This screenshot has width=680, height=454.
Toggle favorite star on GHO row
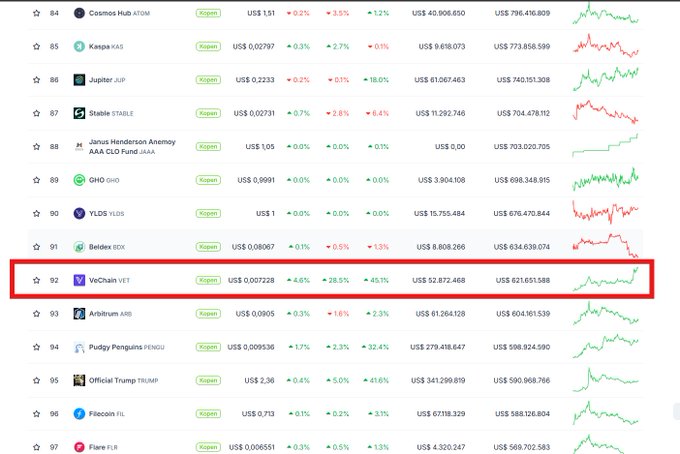[x=36, y=180]
